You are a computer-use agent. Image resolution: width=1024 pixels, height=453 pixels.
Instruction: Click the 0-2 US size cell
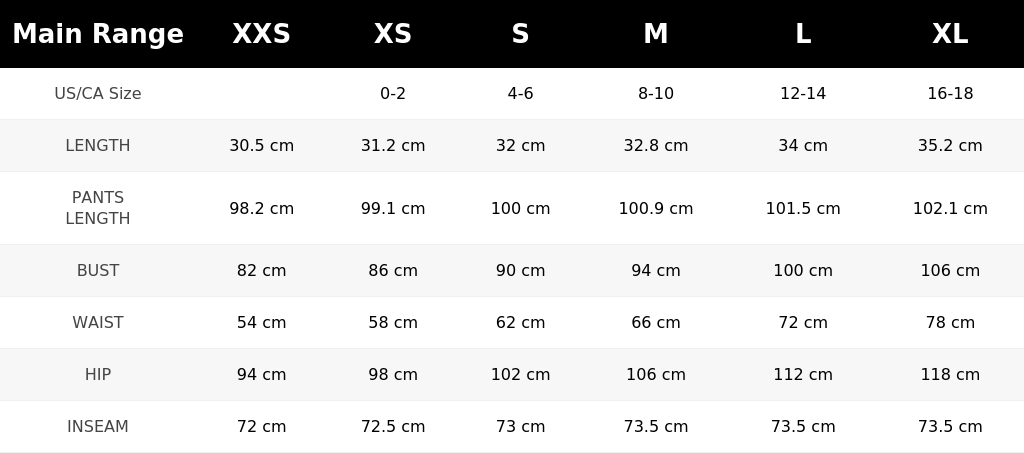pyautogui.click(x=392, y=93)
